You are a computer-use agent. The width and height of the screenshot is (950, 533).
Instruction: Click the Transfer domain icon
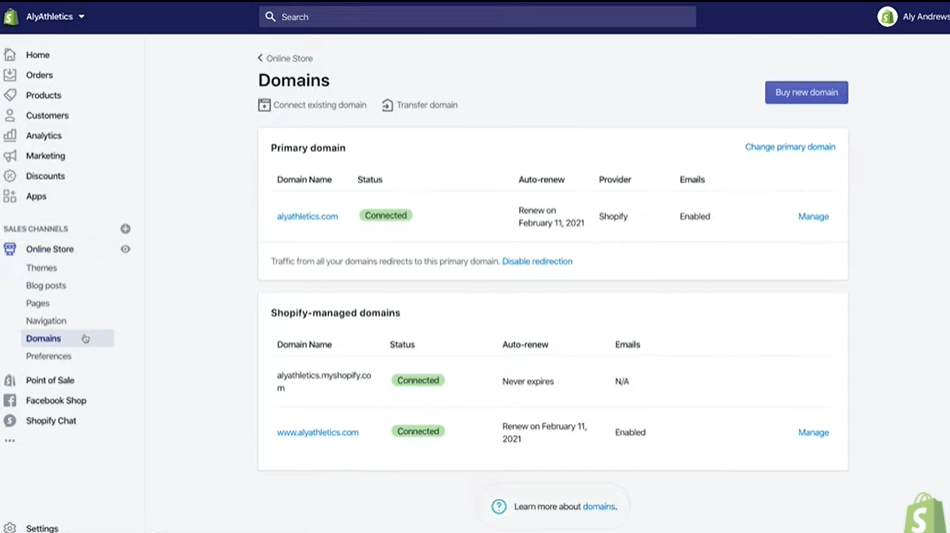click(x=387, y=105)
